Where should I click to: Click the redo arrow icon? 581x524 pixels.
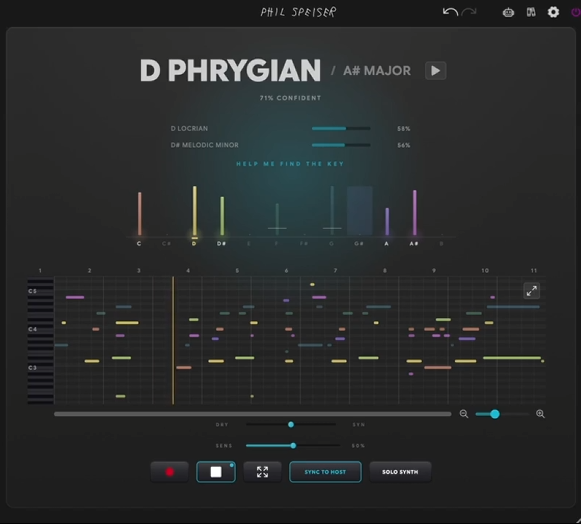click(469, 12)
